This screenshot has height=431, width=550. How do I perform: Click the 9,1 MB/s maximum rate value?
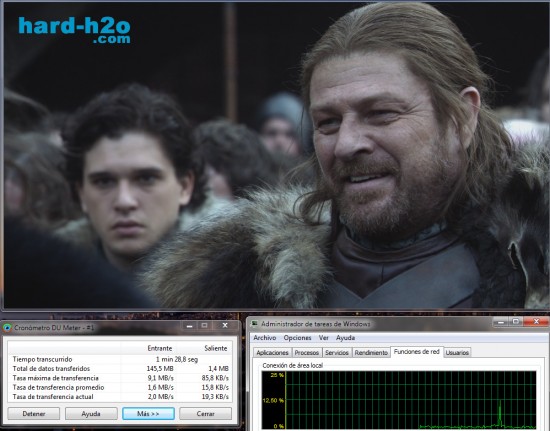pyautogui.click(x=161, y=378)
